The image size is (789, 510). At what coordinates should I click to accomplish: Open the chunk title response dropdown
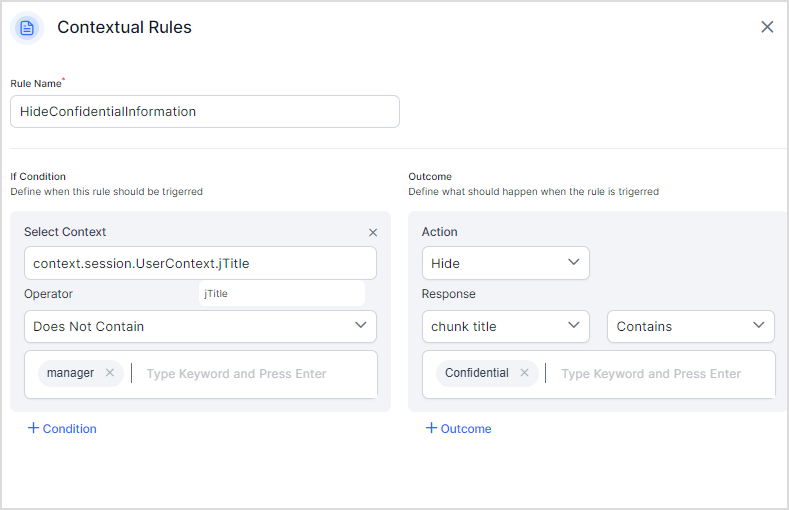click(x=505, y=326)
